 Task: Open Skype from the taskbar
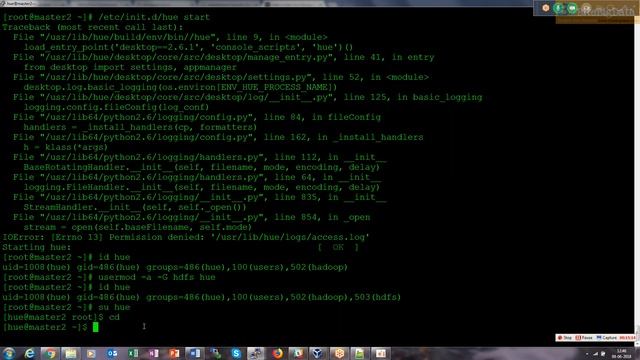click(x=236, y=353)
